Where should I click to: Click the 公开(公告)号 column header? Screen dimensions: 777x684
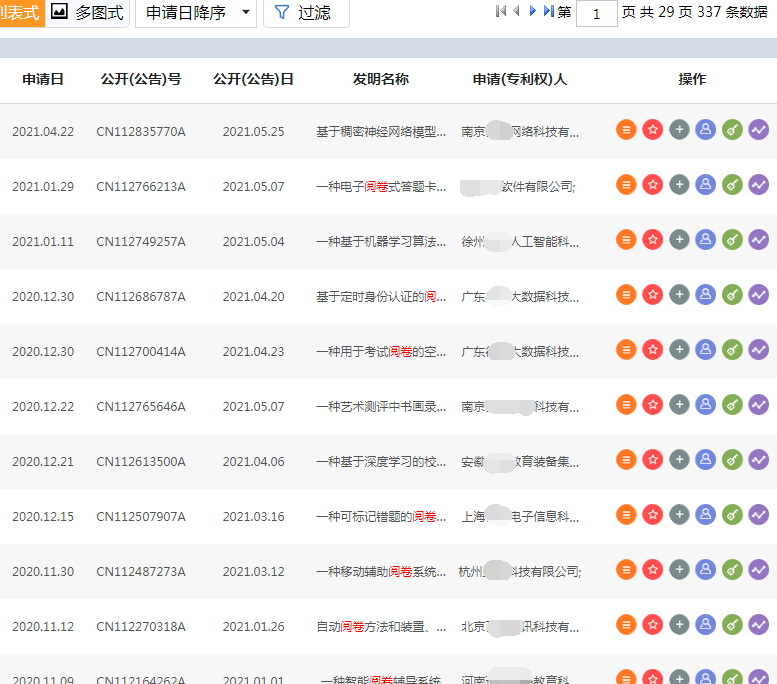pos(141,79)
